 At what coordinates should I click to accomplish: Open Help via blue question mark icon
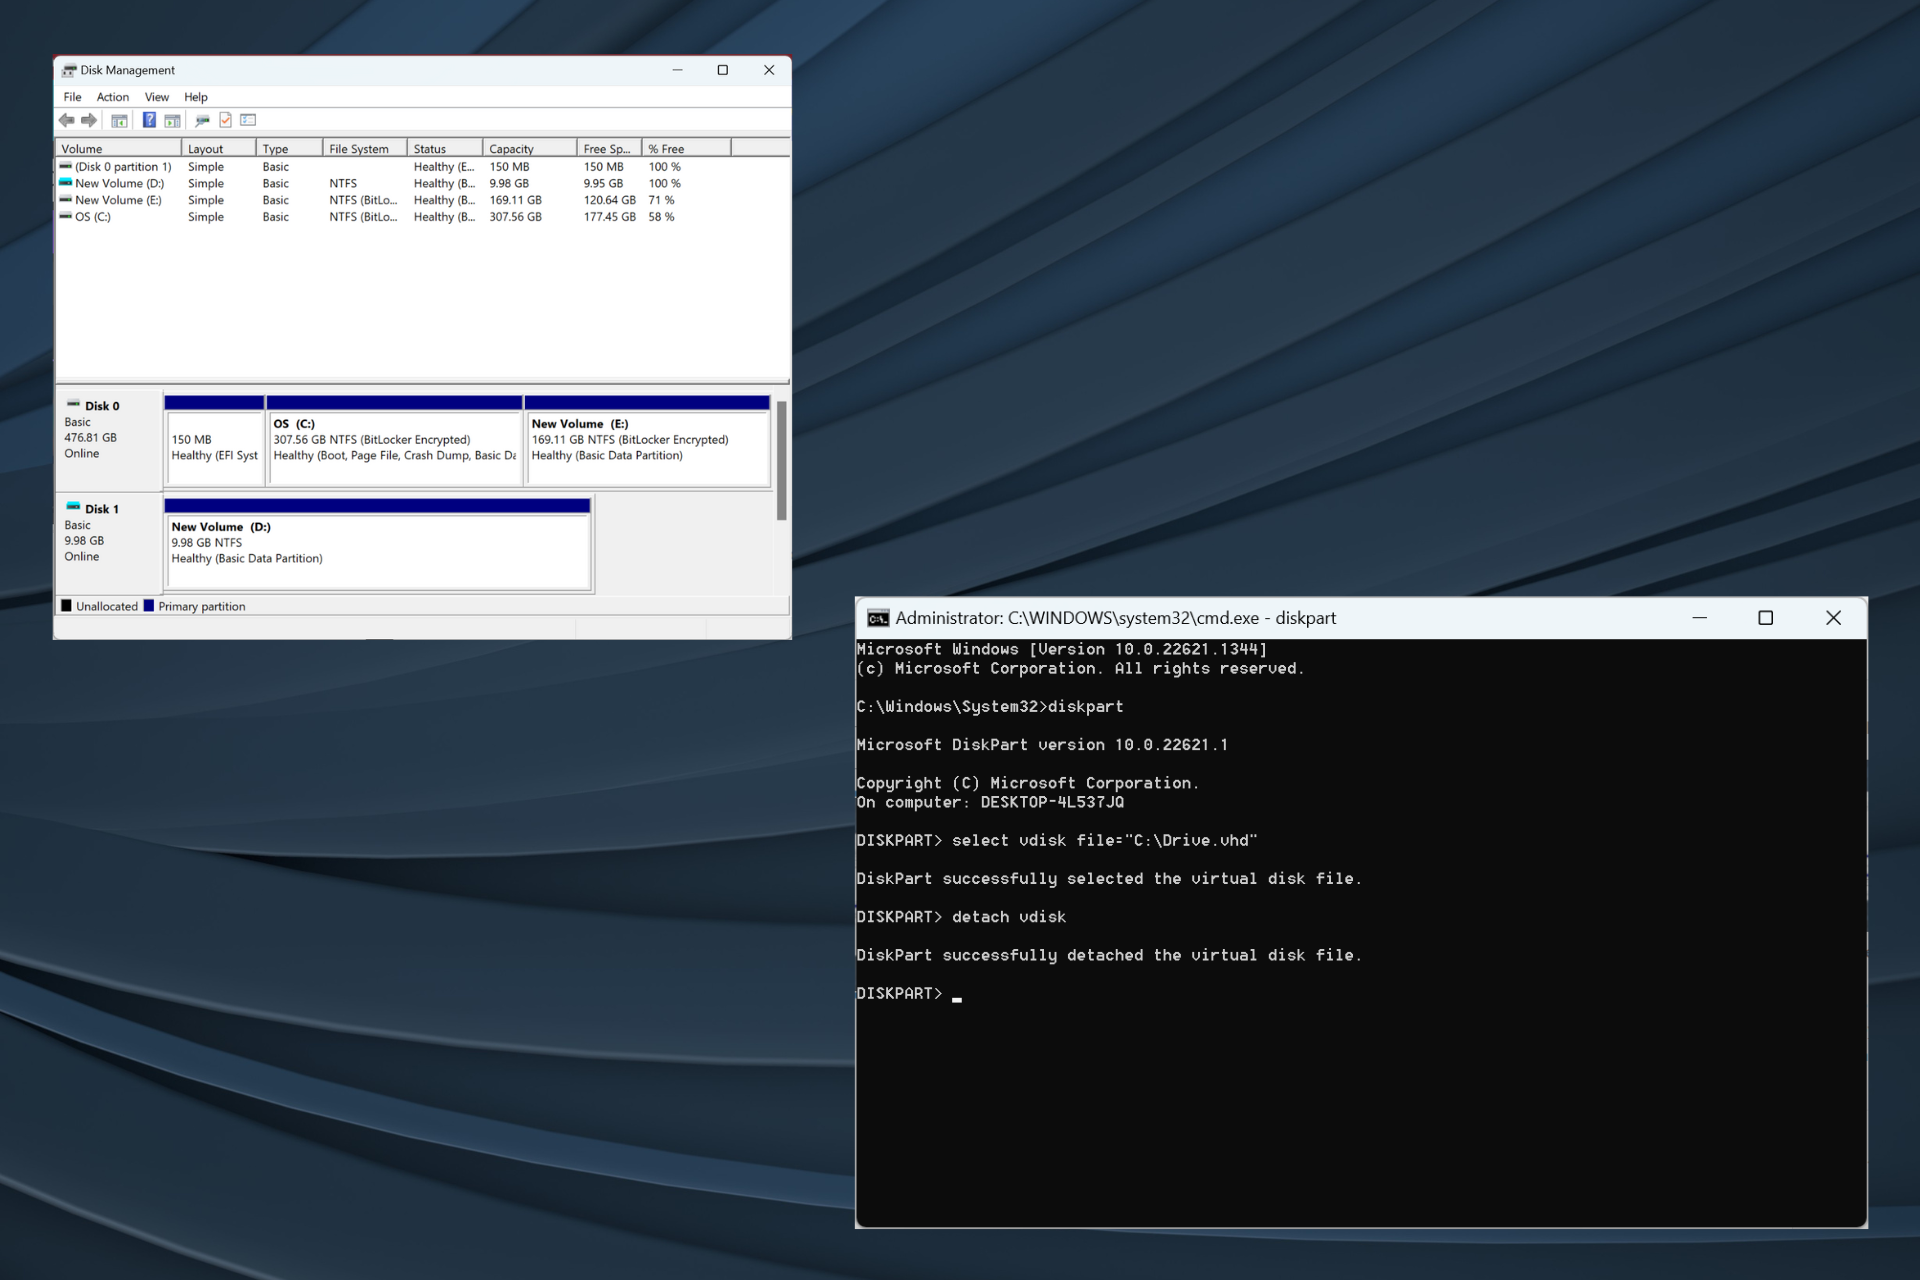point(149,120)
